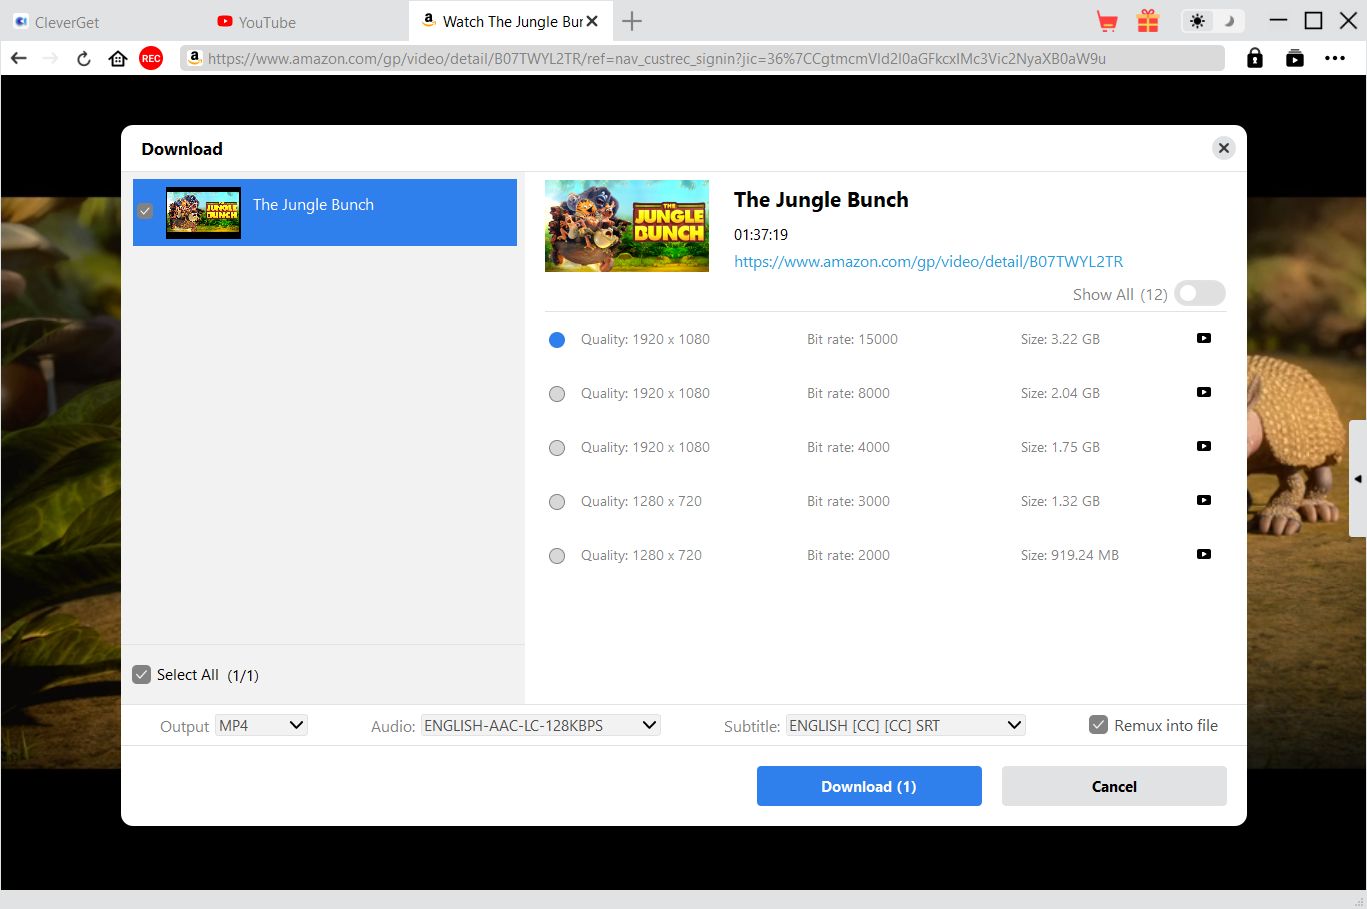Click the address bar URL field
This screenshot has width=1367, height=909.
[702, 58]
